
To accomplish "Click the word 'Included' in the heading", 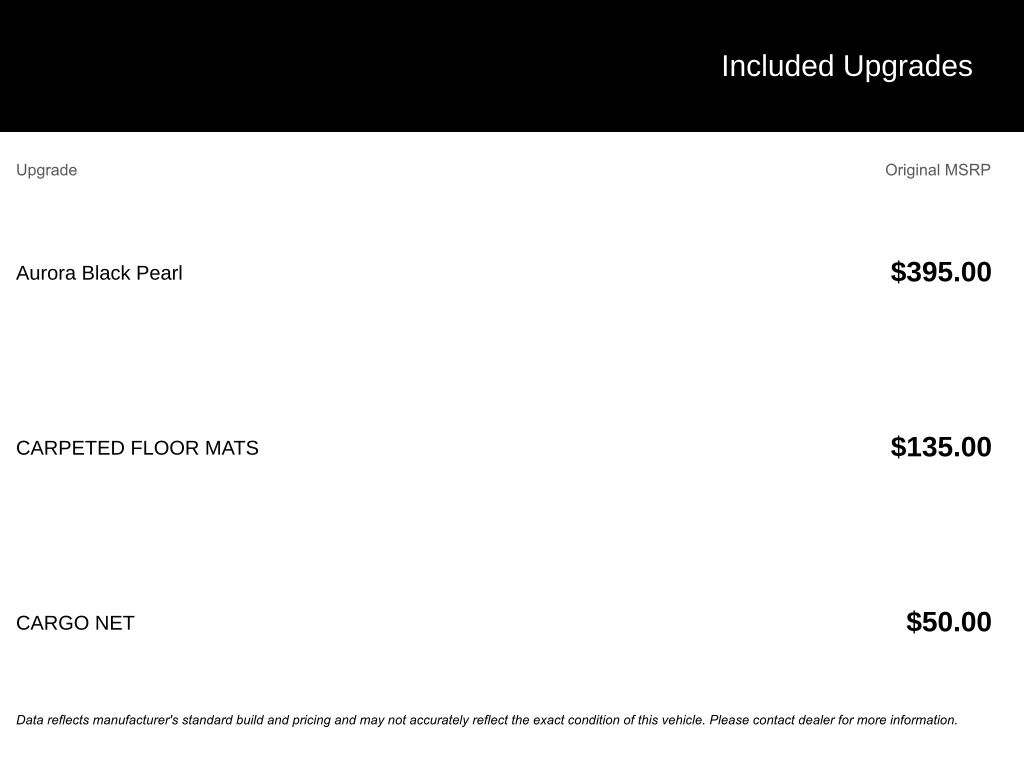I will [x=777, y=66].
